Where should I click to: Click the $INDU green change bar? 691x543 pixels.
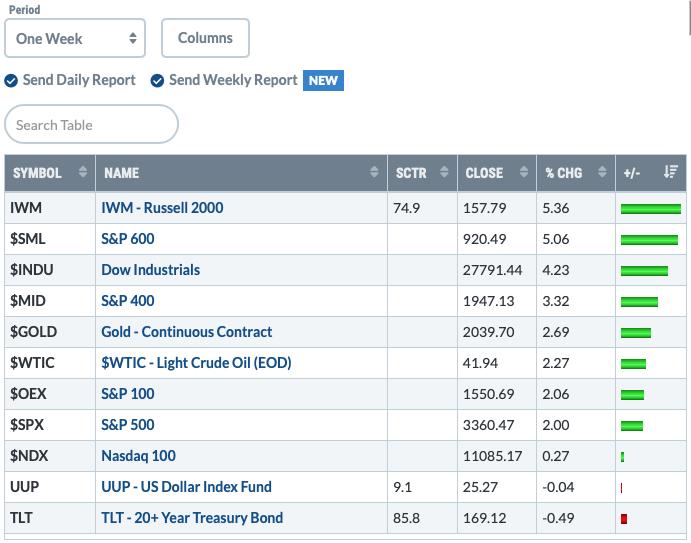(644, 271)
